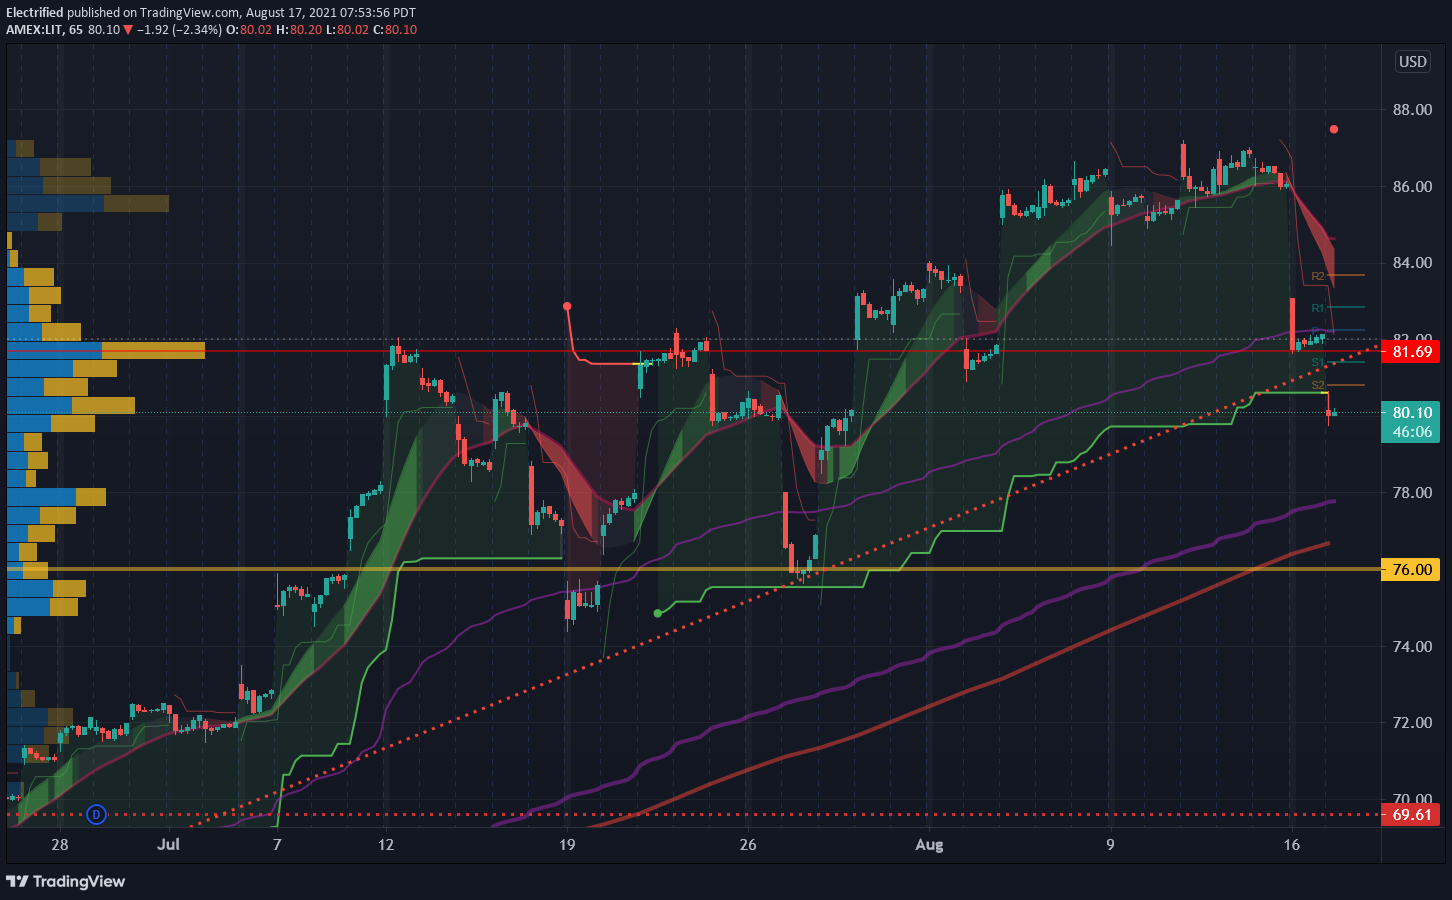Screen dimensions: 1452x900
Task: Click the C:80.10 close value
Action: (395, 30)
